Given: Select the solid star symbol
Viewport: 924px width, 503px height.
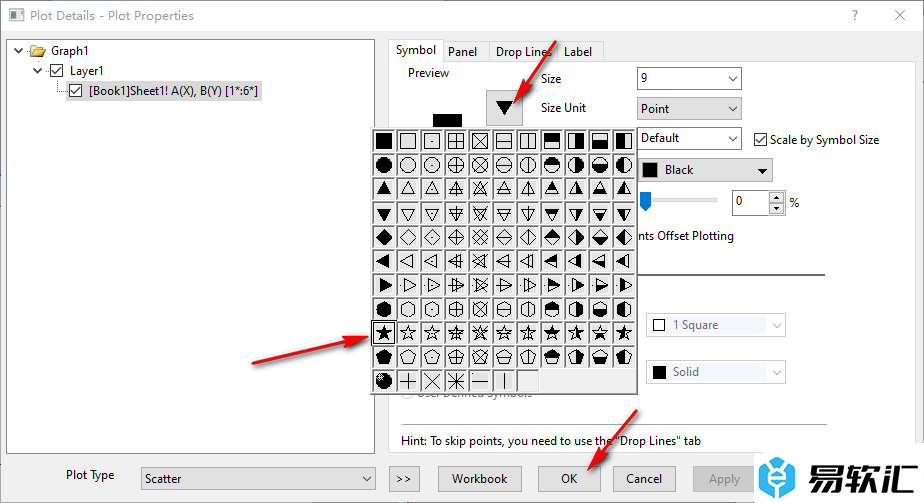Looking at the screenshot, I should (384, 333).
